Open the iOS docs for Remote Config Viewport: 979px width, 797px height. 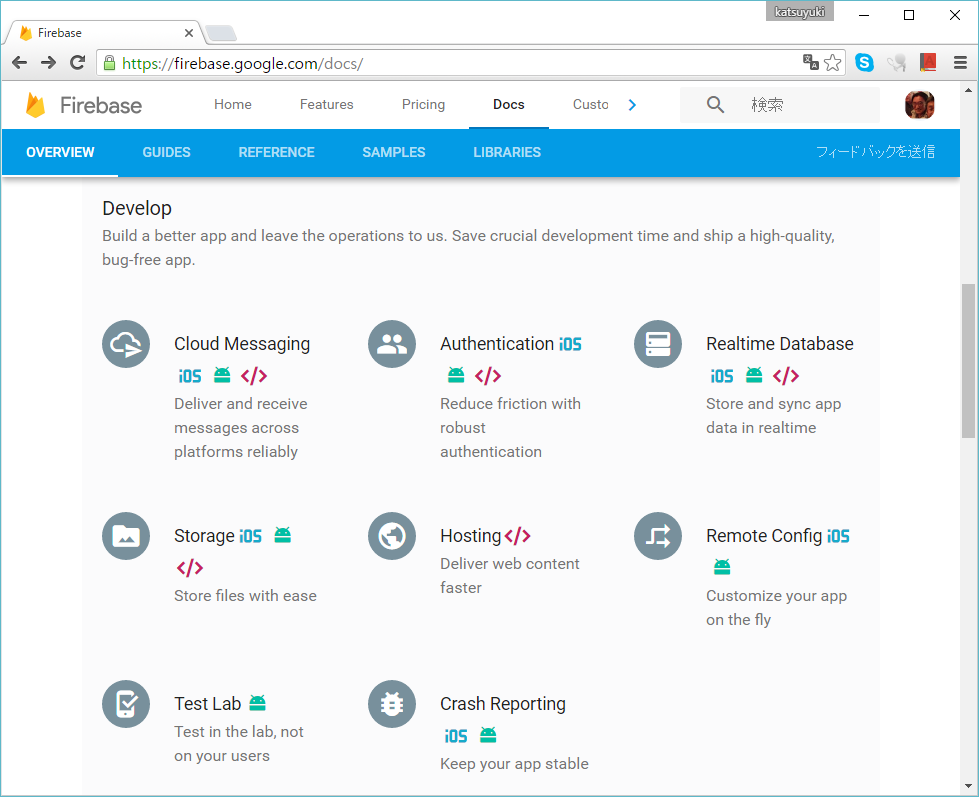[839, 536]
